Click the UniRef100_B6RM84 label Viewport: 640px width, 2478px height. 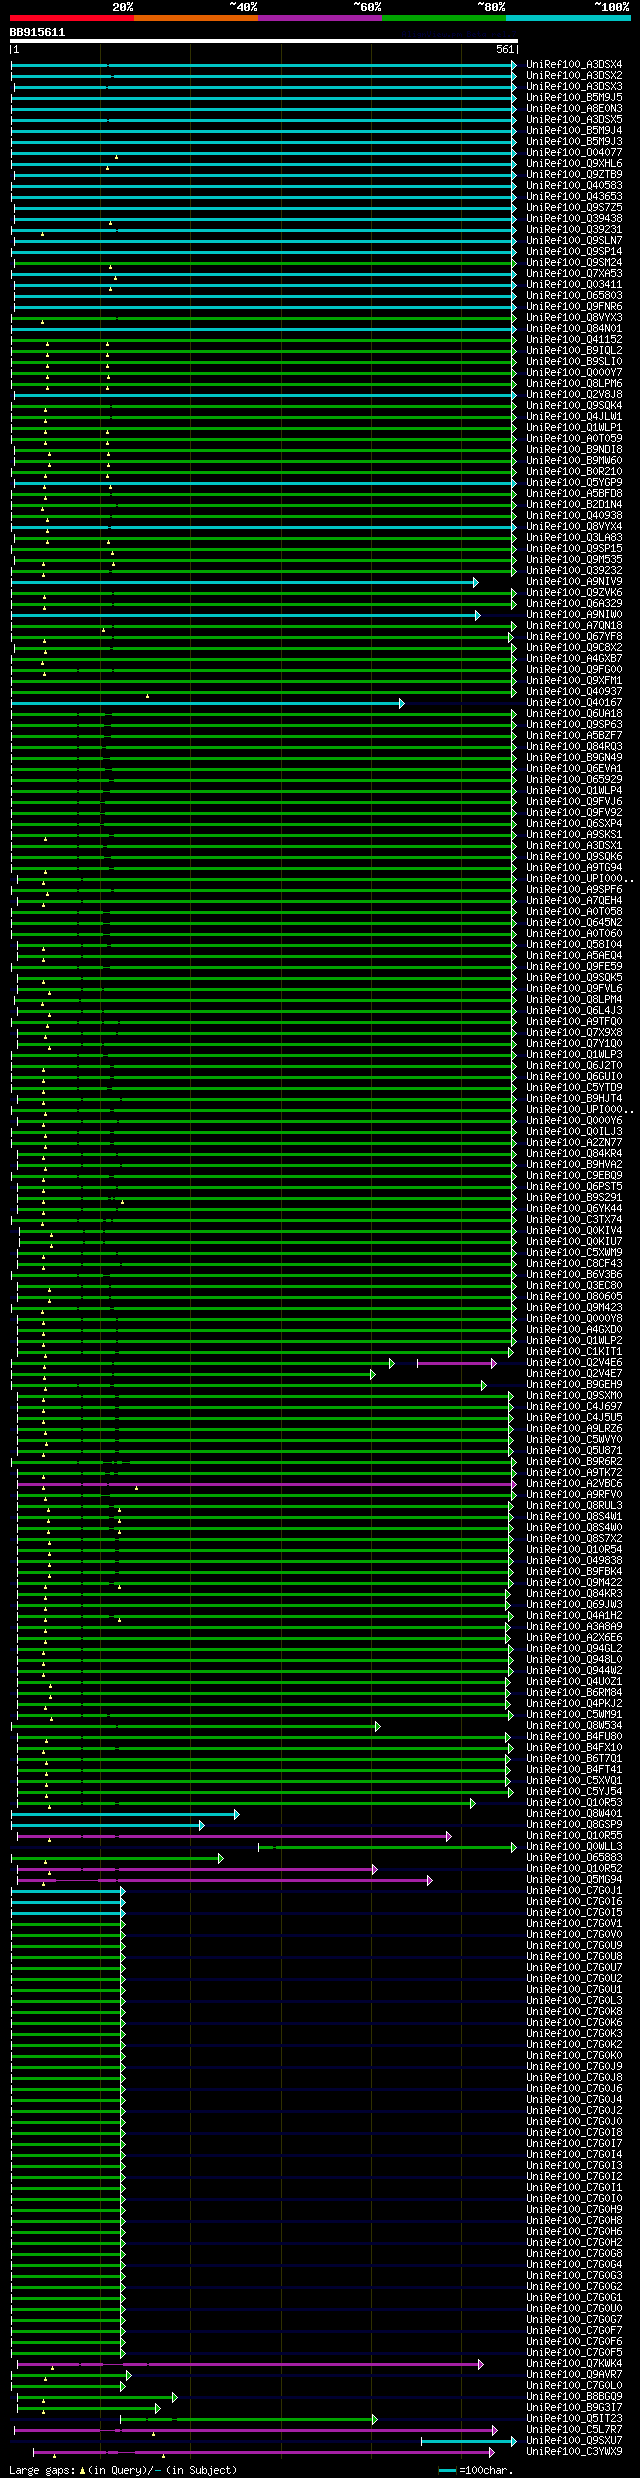[574, 1692]
